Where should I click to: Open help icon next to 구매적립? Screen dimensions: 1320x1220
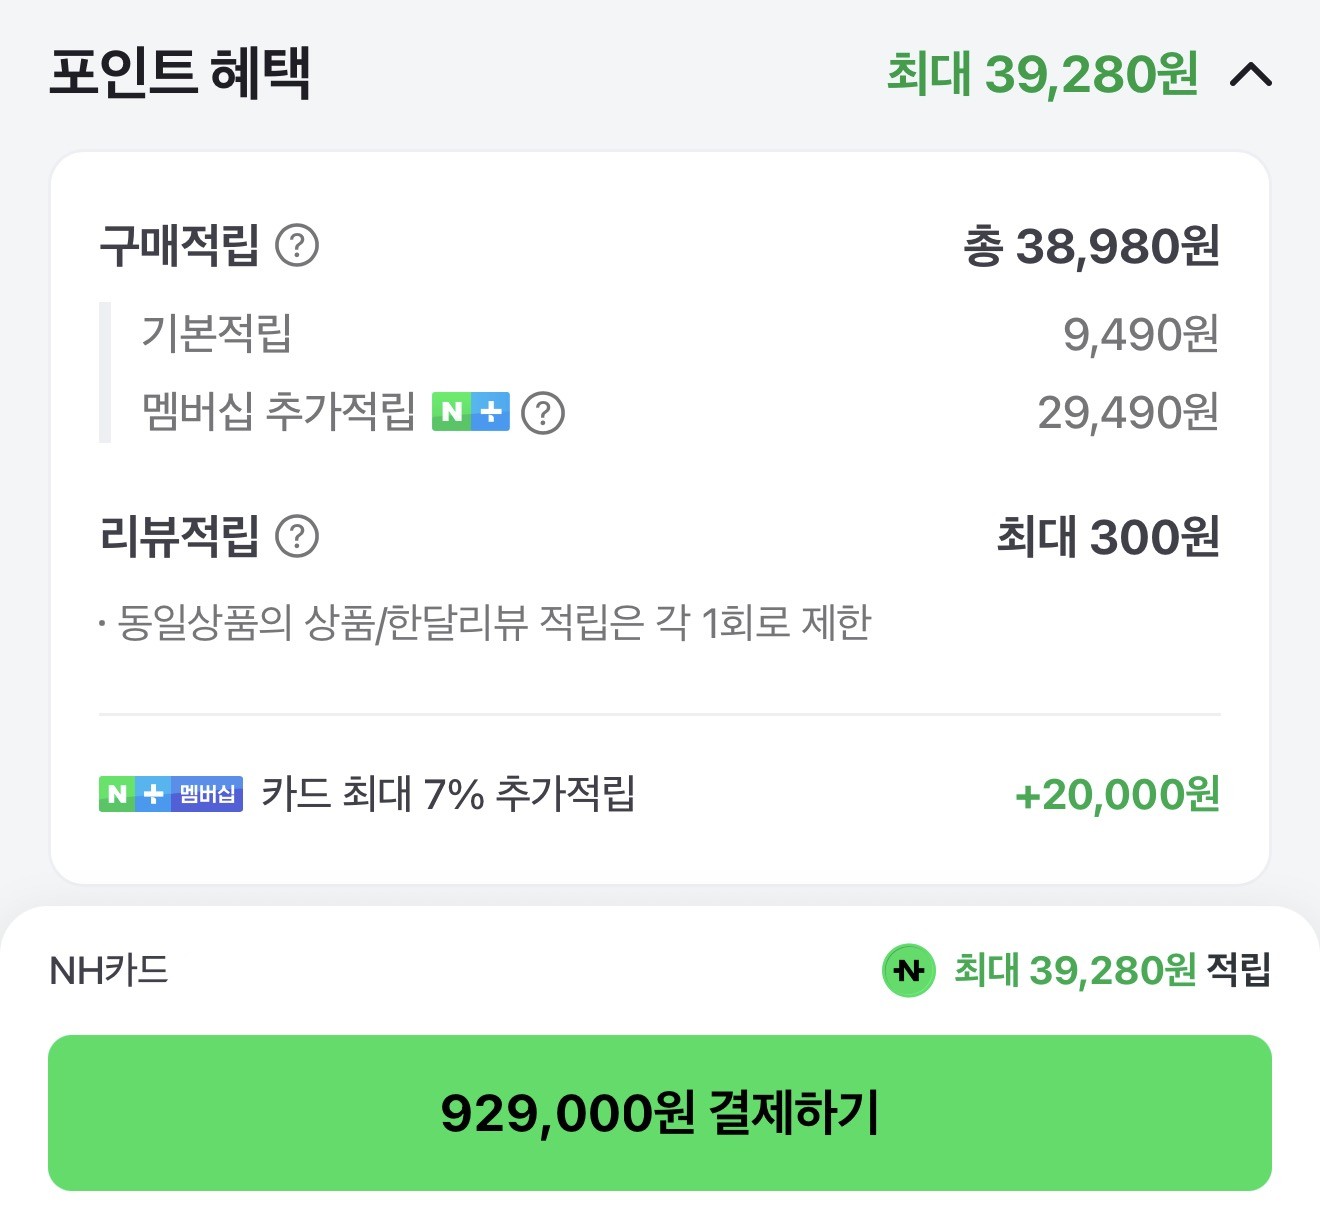click(x=297, y=245)
